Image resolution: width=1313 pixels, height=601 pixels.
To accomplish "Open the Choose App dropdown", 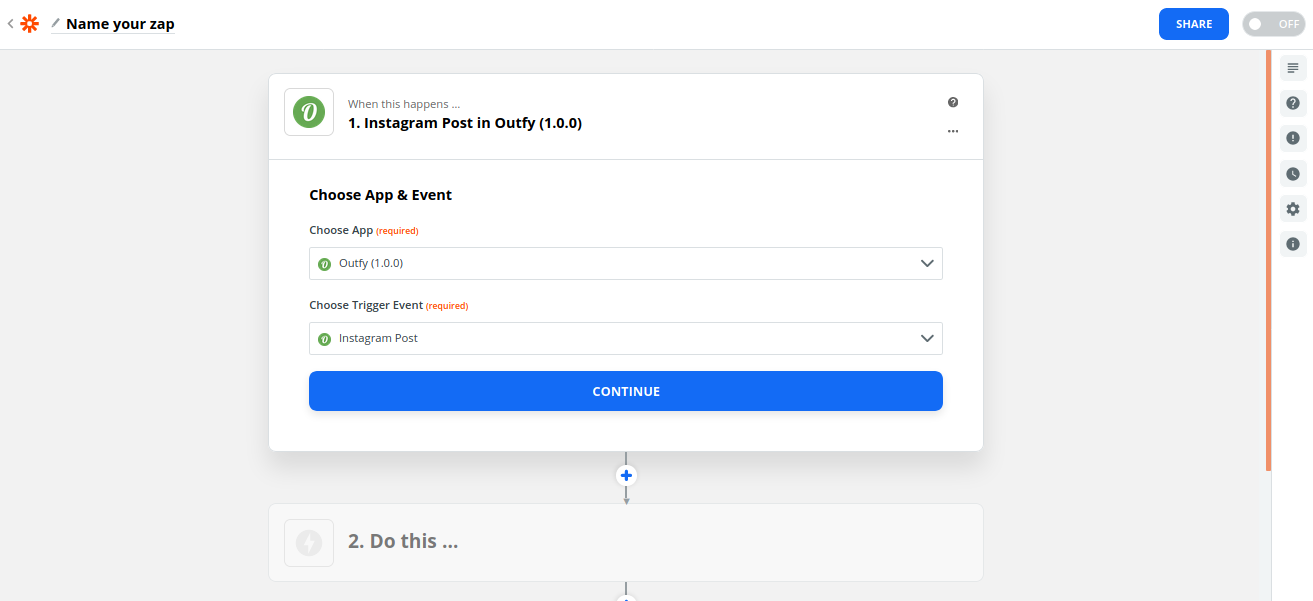I will (625, 264).
